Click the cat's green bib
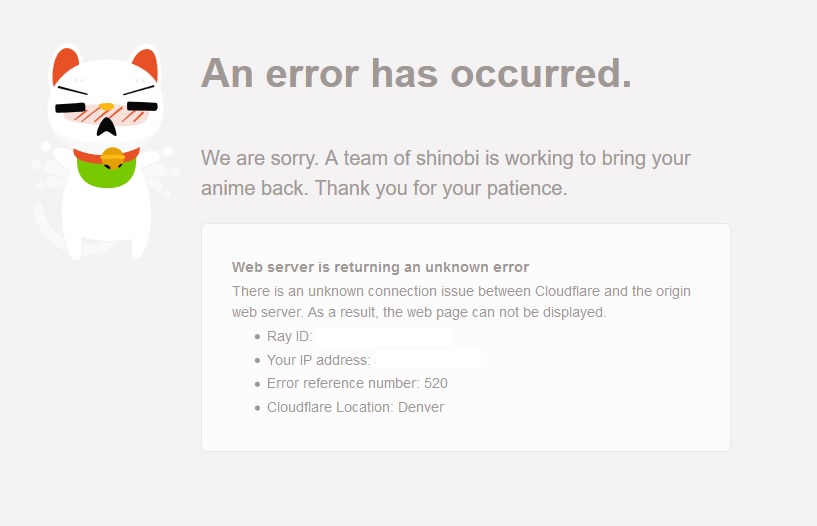The width and height of the screenshot is (817, 526). click(x=107, y=172)
